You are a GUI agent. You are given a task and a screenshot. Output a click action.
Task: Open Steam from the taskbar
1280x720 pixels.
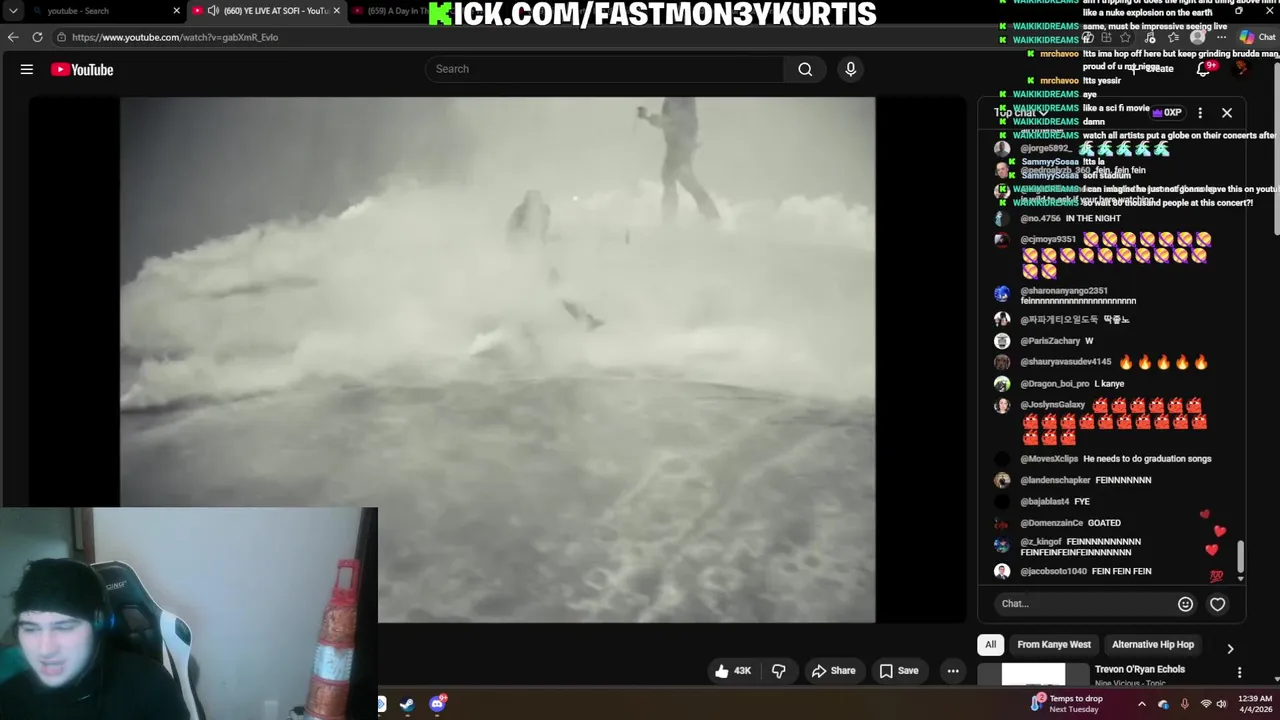coord(407,705)
